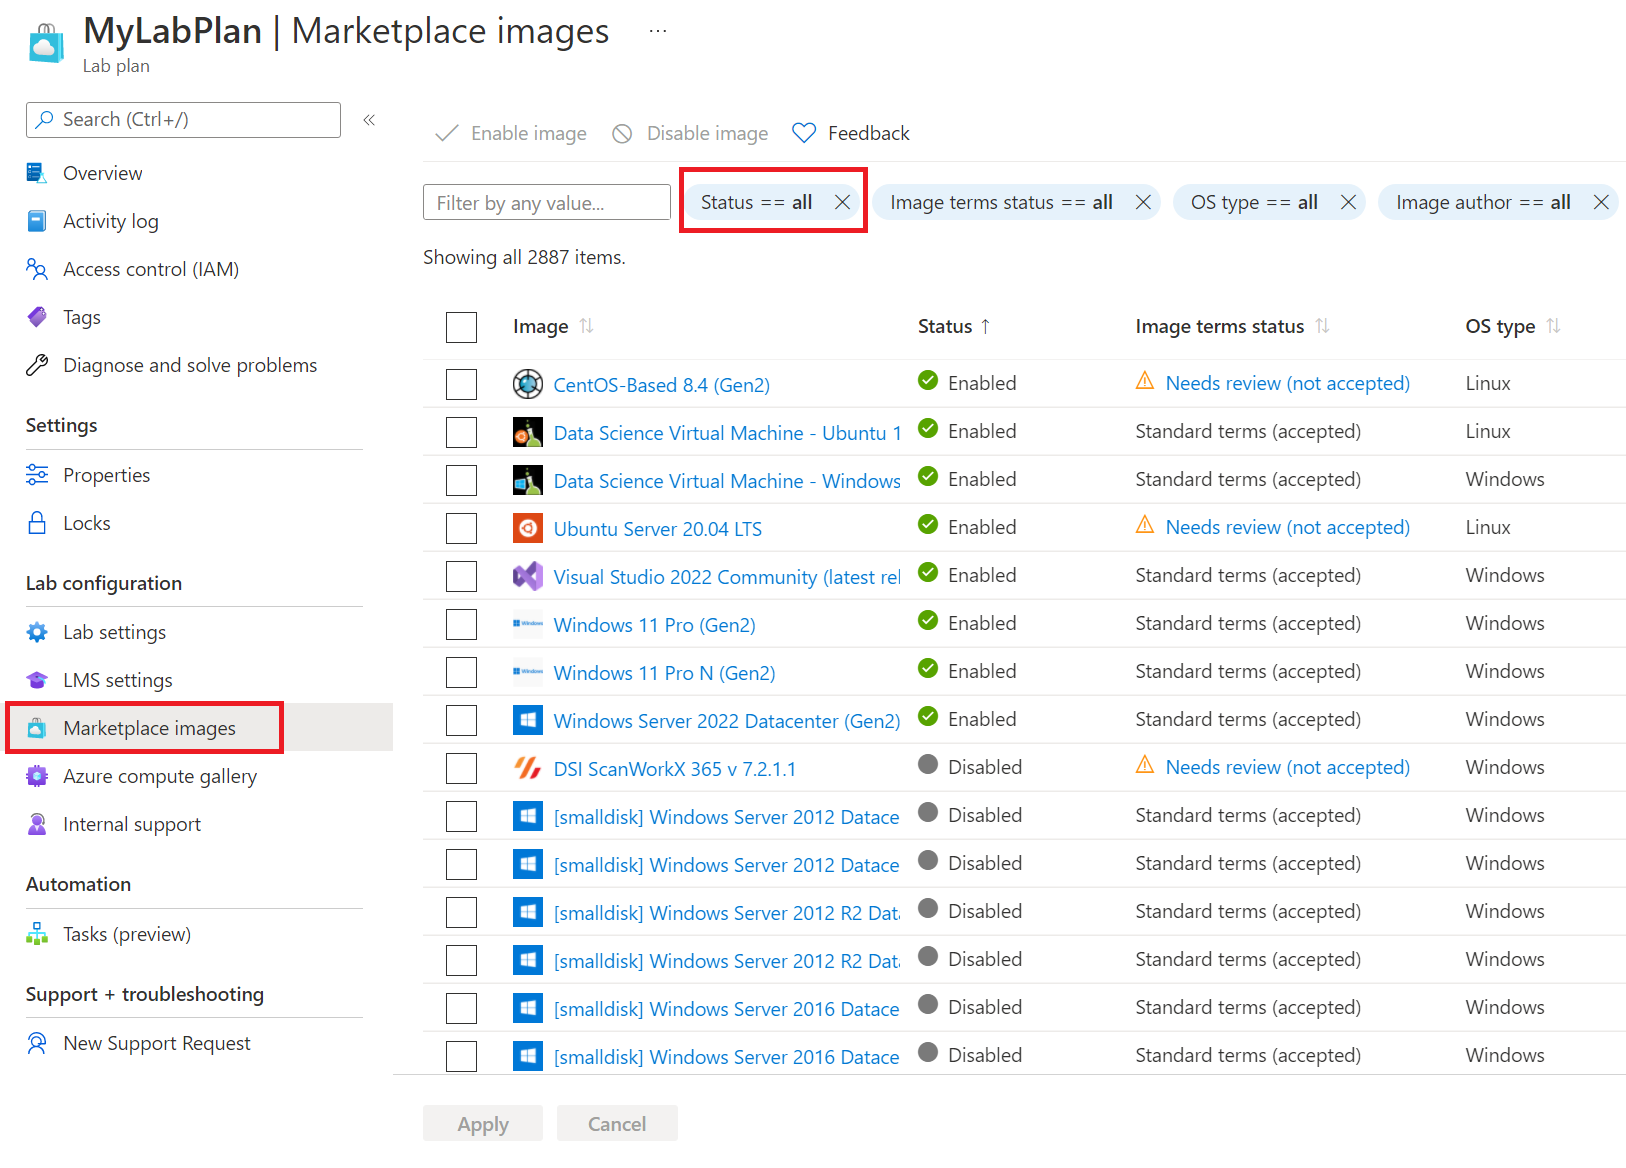Open the ellipsis menu beside page title
Screen dimensions: 1626x1168
point(657,30)
